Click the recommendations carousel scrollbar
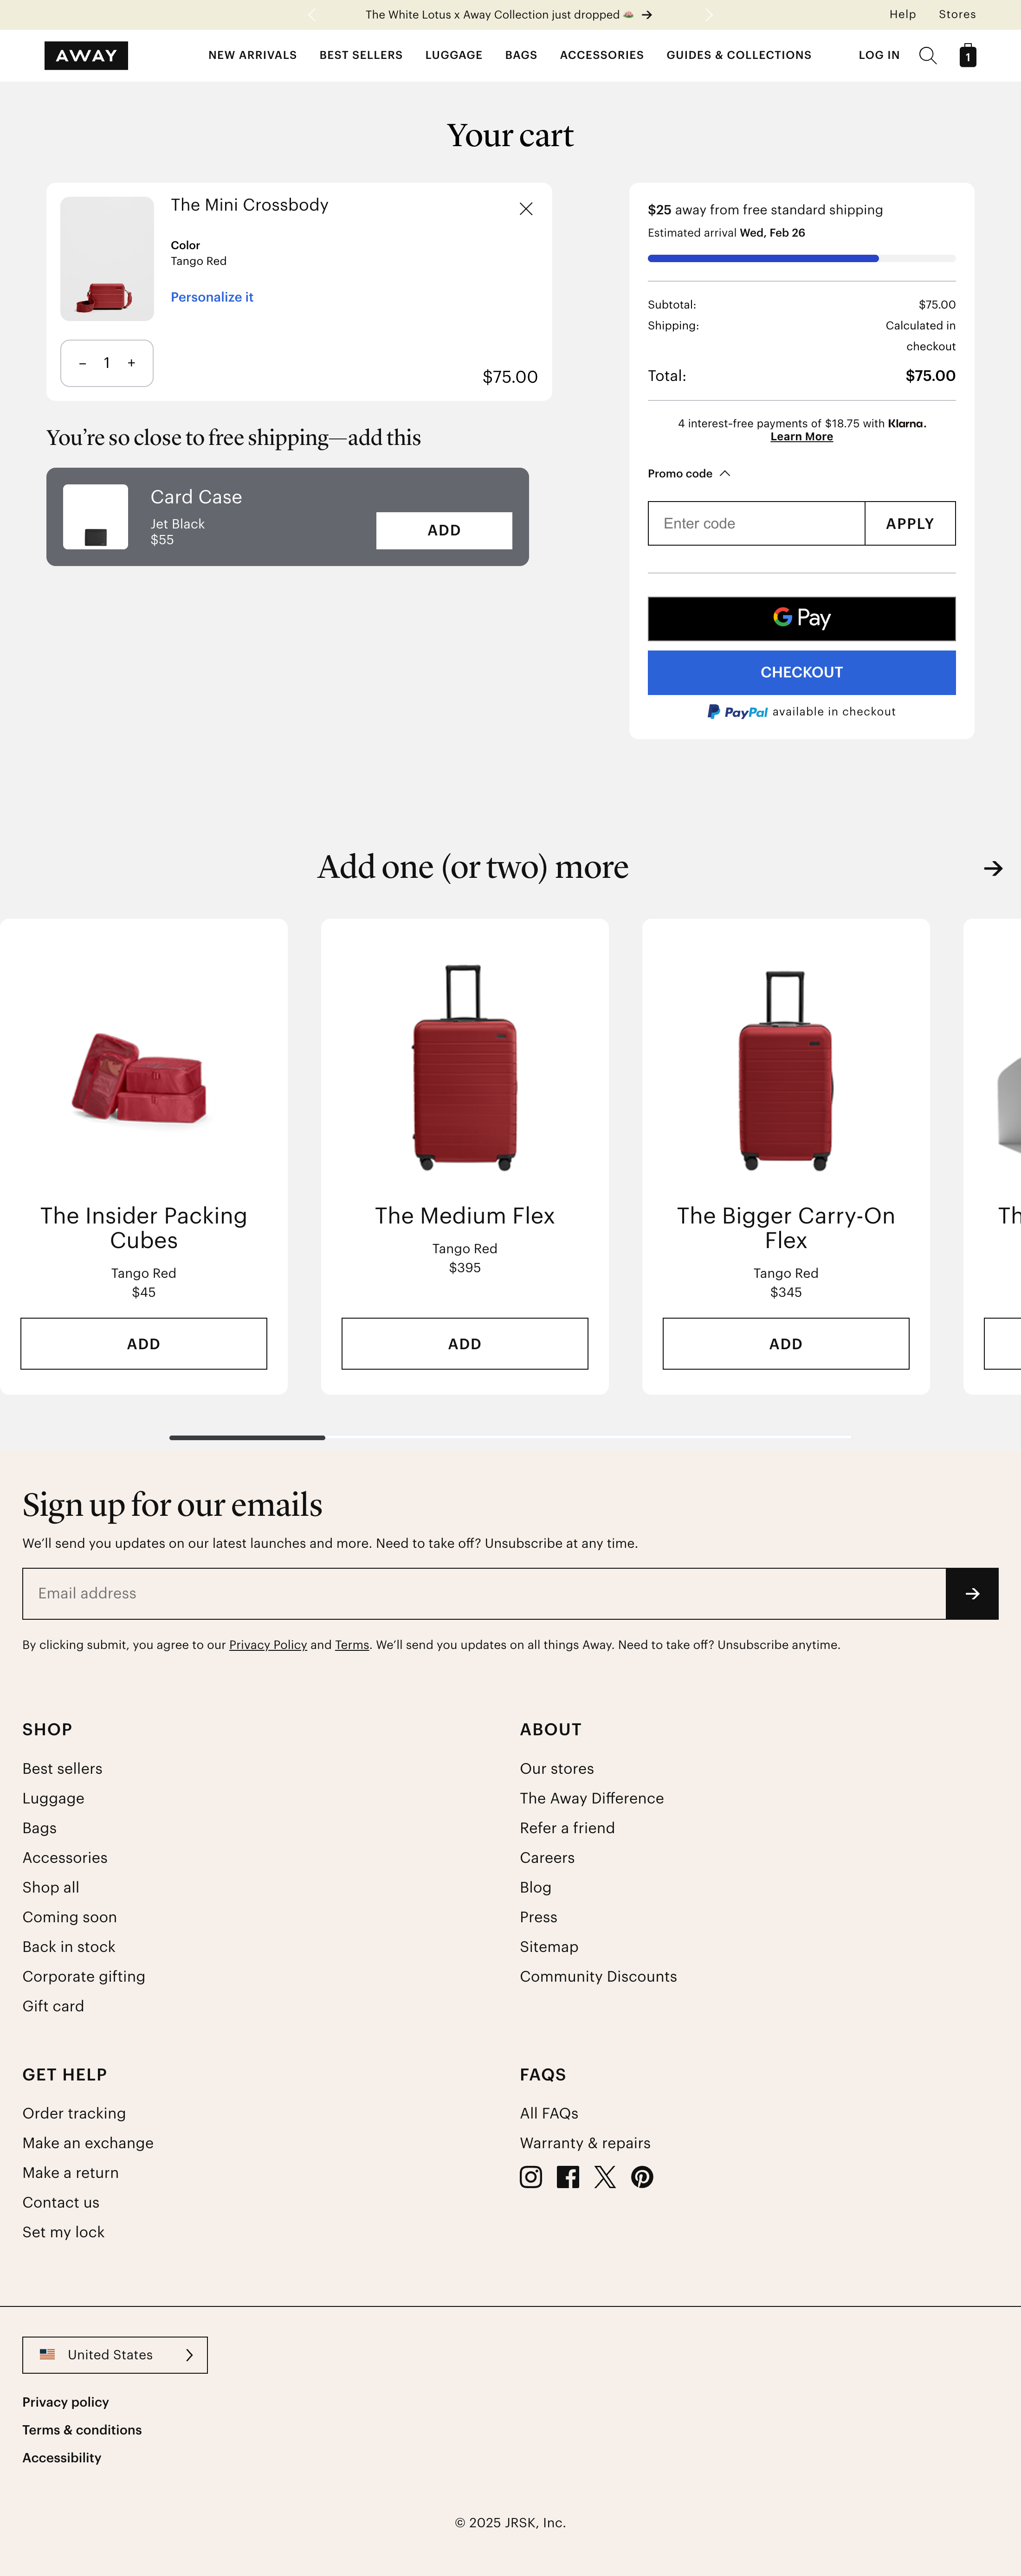 coord(510,1437)
